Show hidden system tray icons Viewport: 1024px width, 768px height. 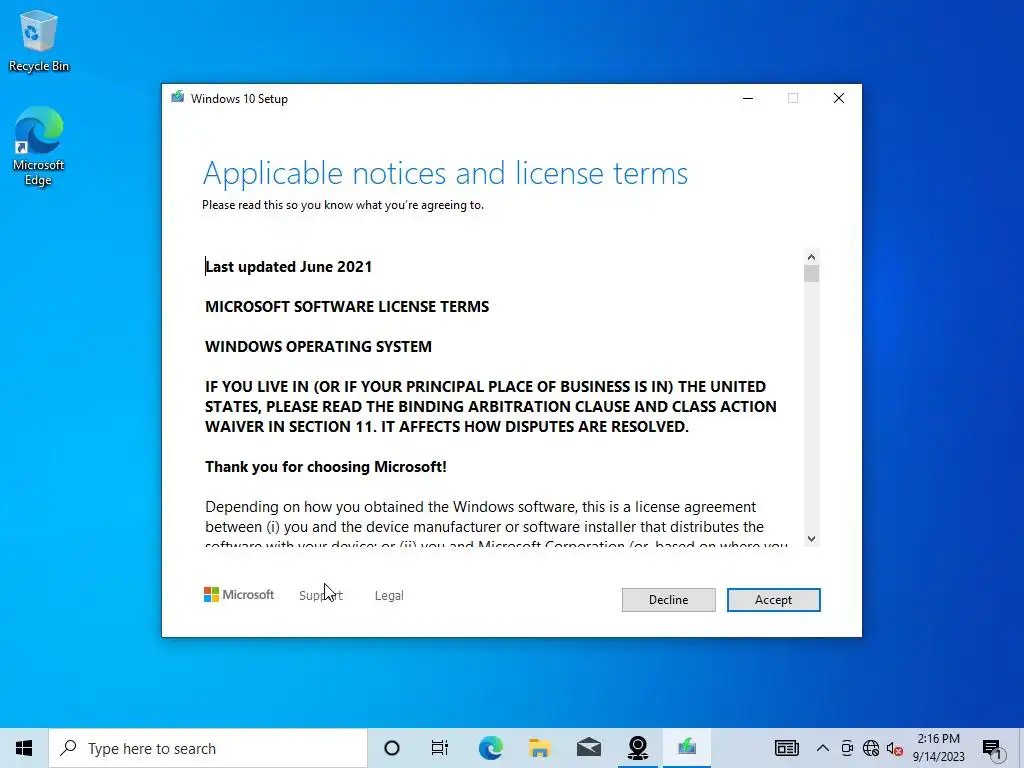tap(823, 748)
